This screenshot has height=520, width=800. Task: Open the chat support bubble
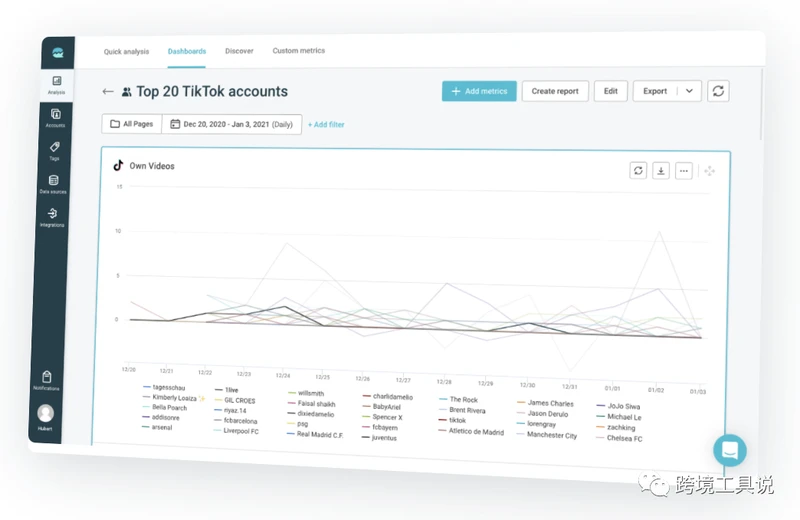pos(730,450)
